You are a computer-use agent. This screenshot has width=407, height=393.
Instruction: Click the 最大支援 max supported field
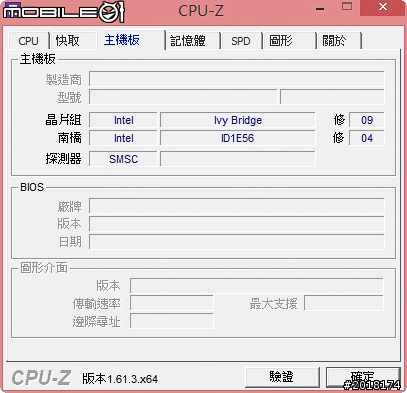pyautogui.click(x=344, y=303)
